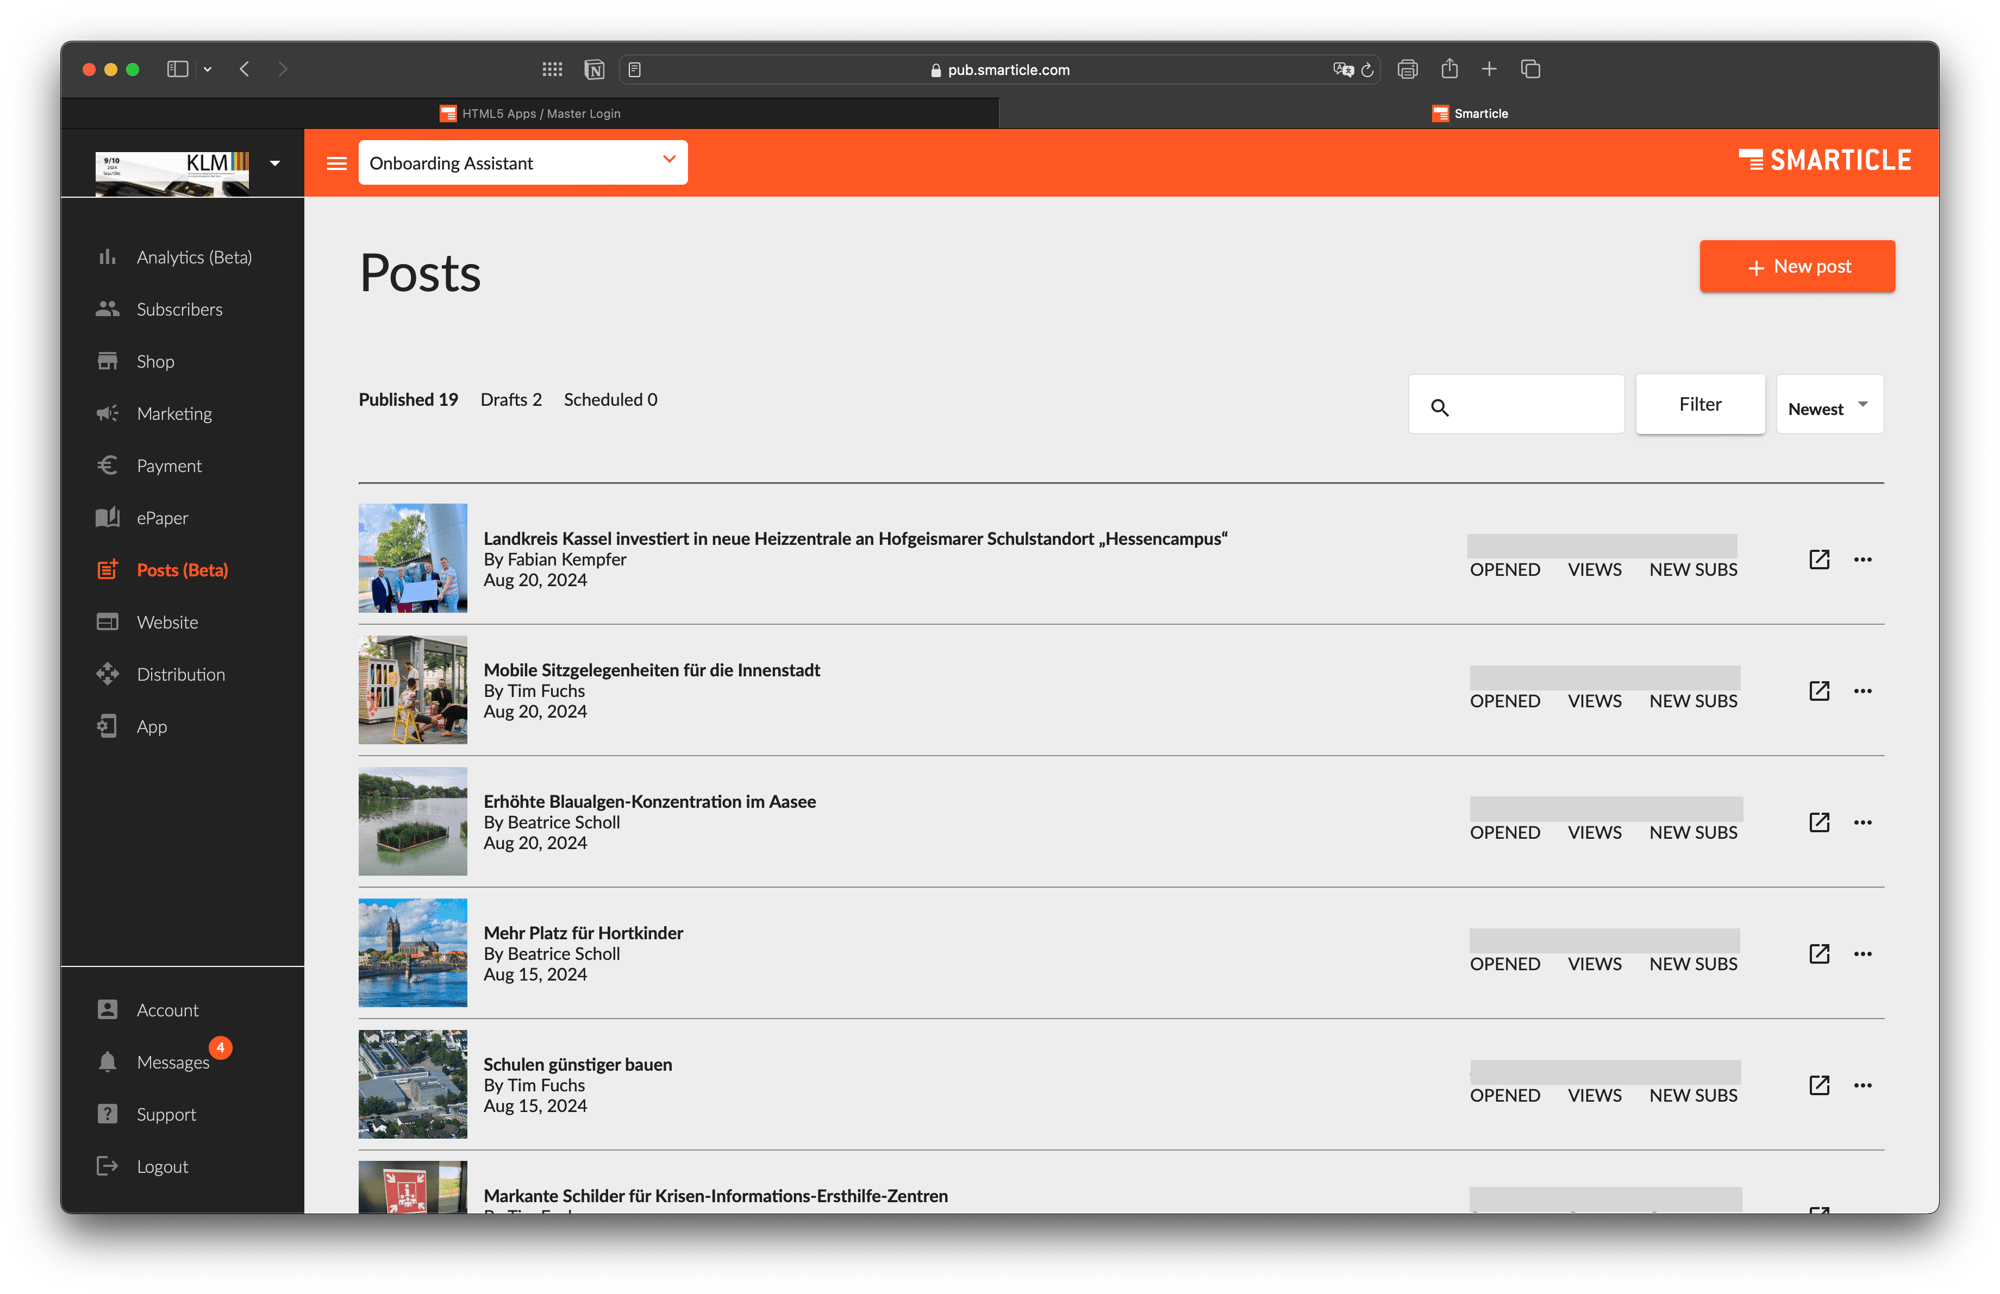
Task: More options for Schulen günstiger bauen
Action: [1862, 1085]
